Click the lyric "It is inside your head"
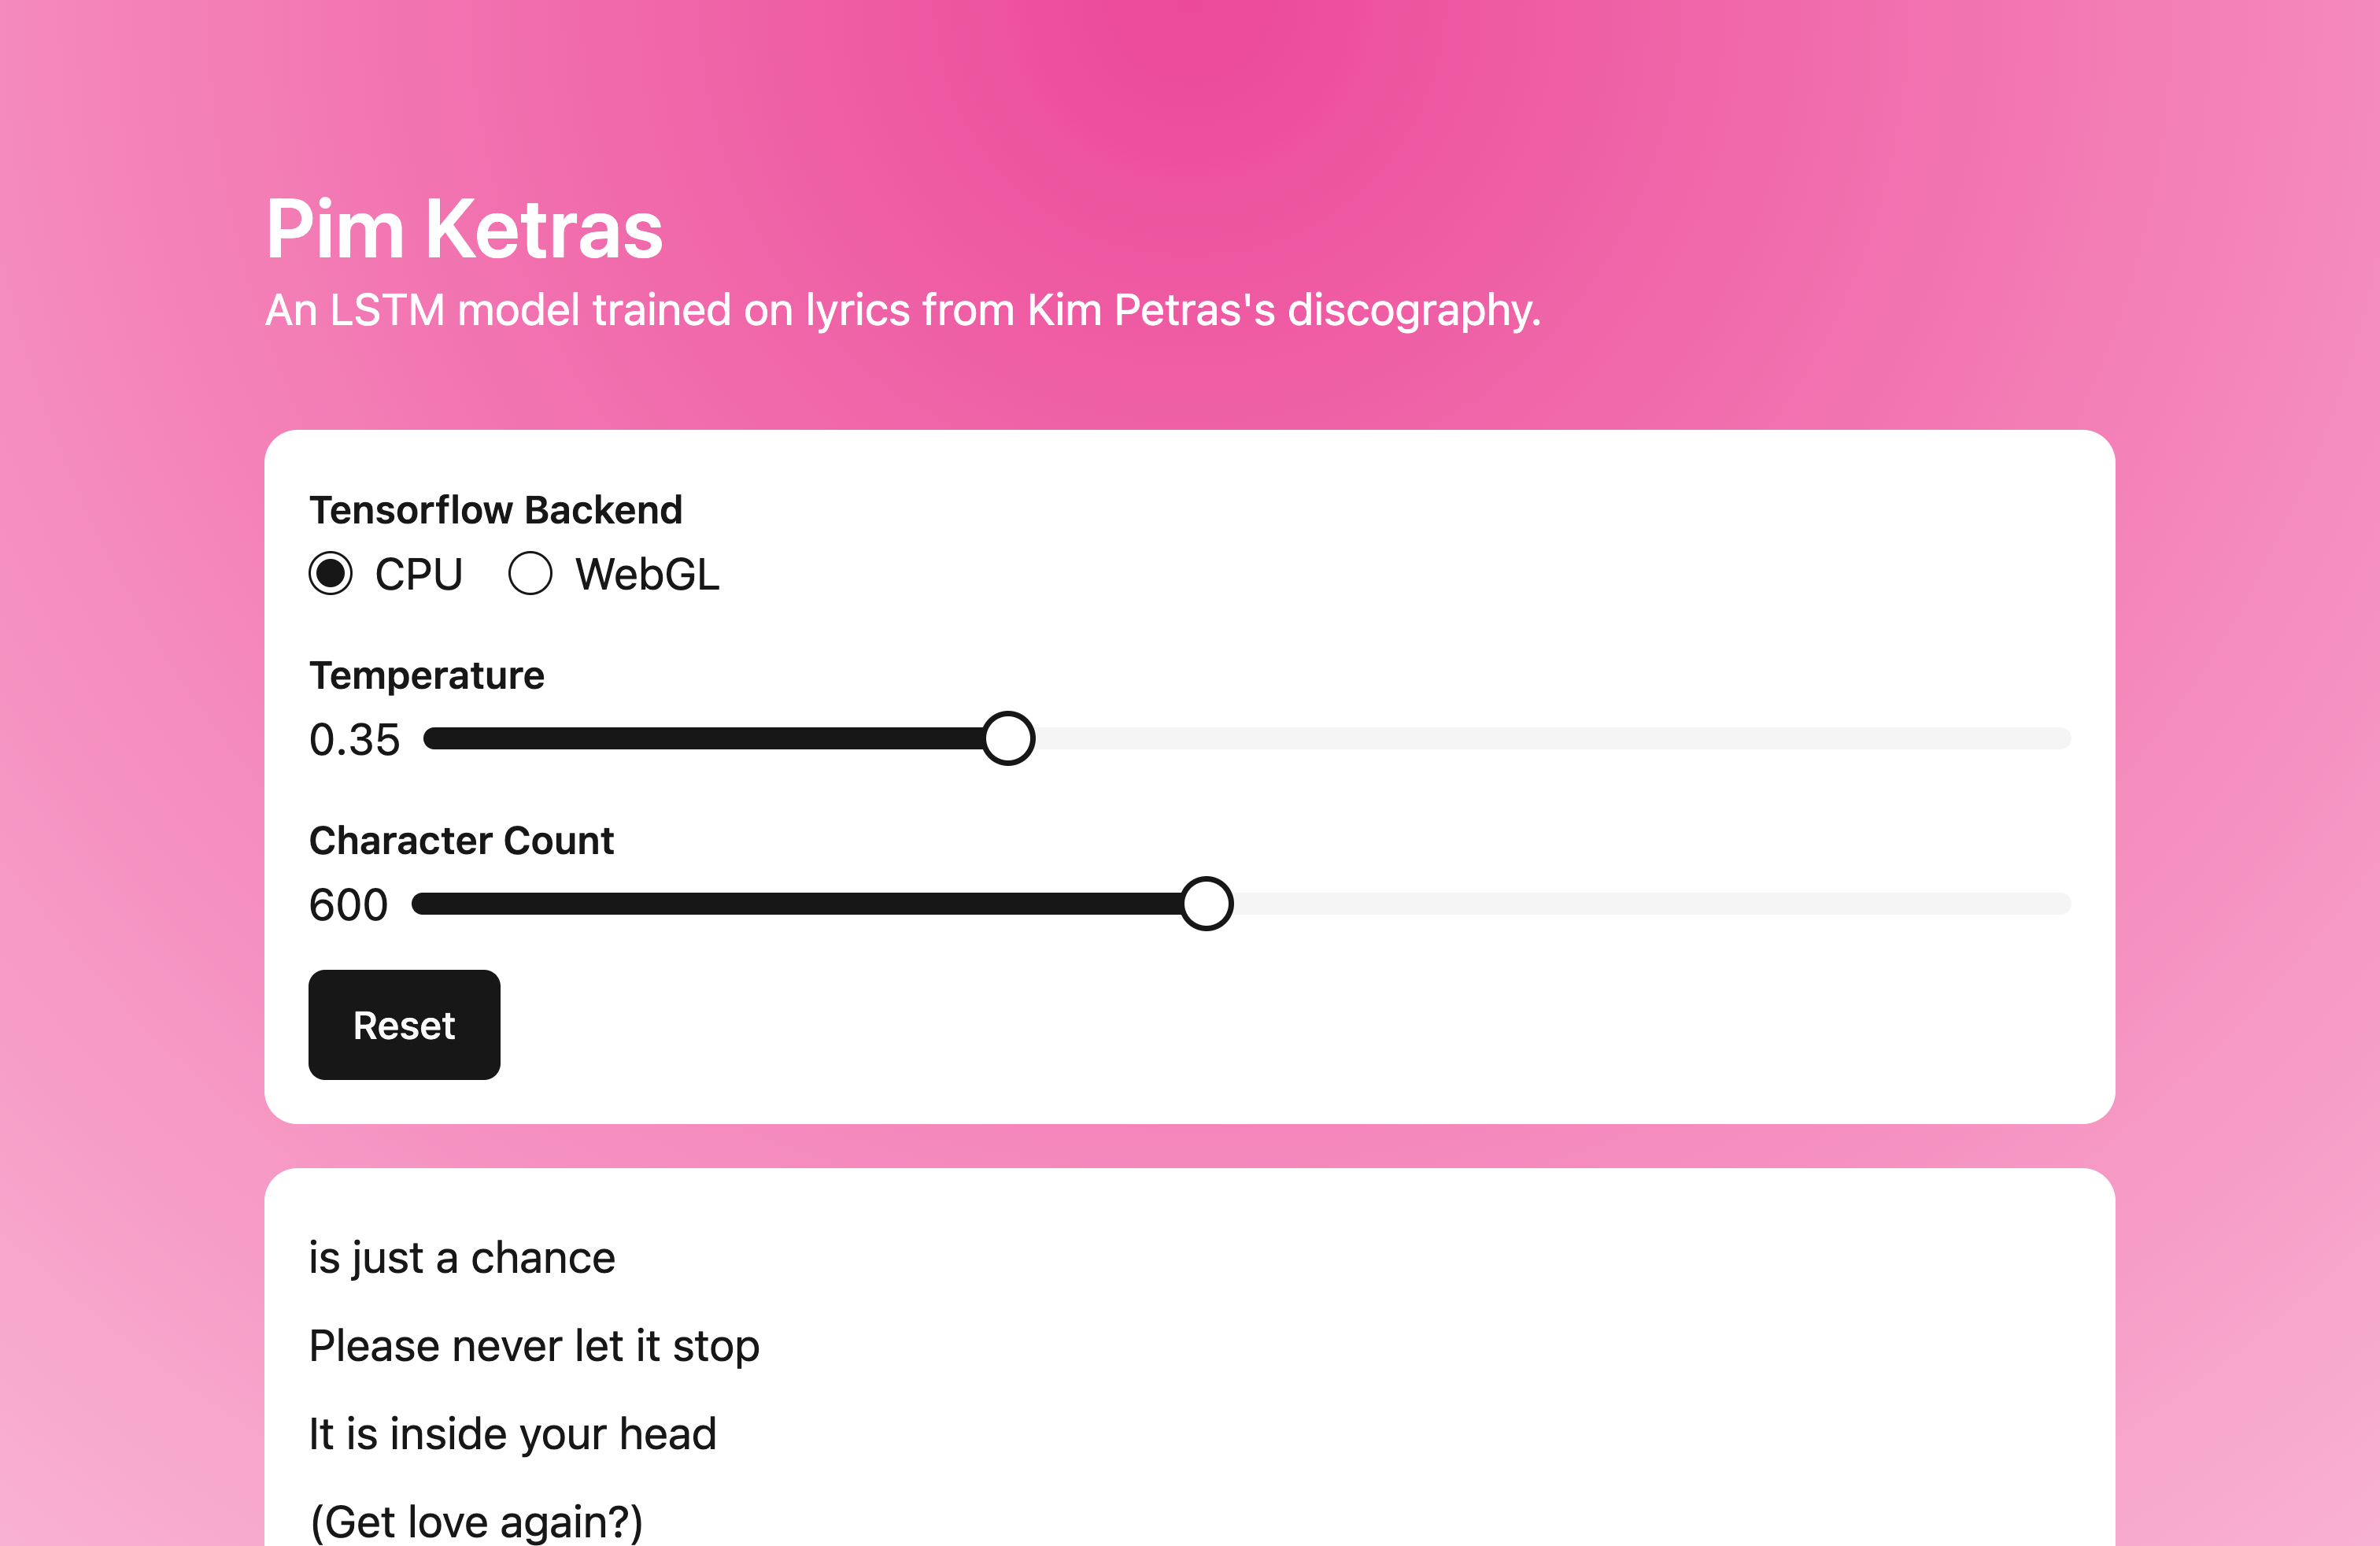This screenshot has width=2380, height=1546. coord(512,1434)
